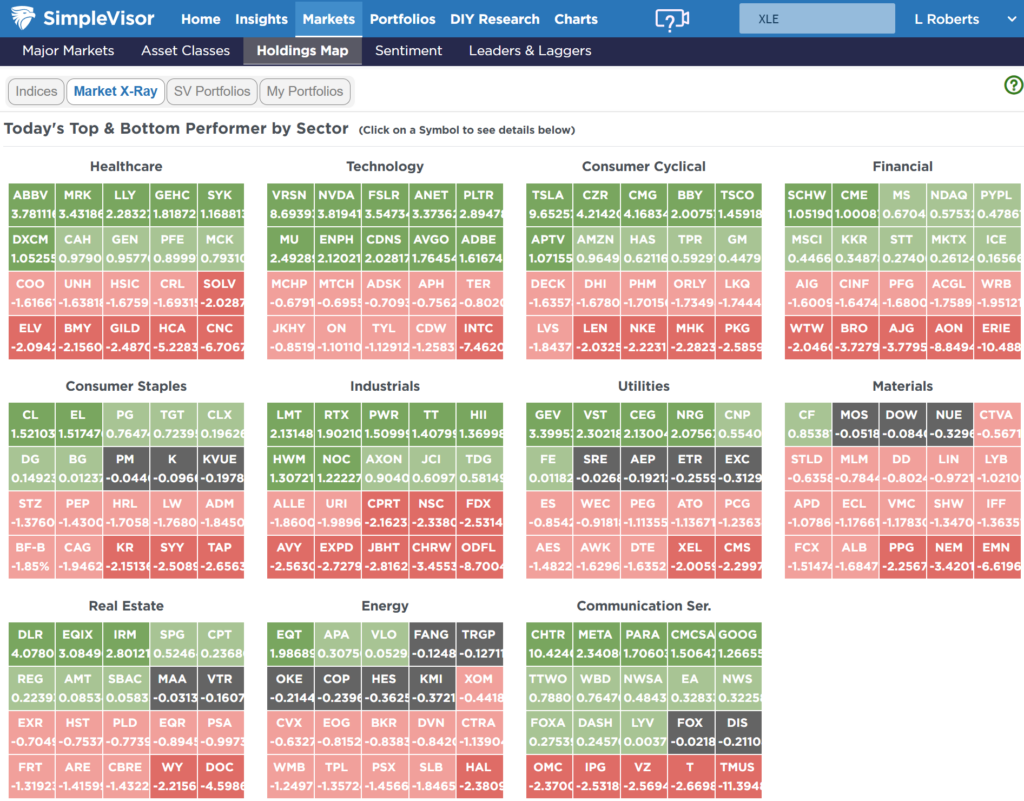Click the XEL symbol tile
The height and width of the screenshot is (801, 1024).
(690, 557)
